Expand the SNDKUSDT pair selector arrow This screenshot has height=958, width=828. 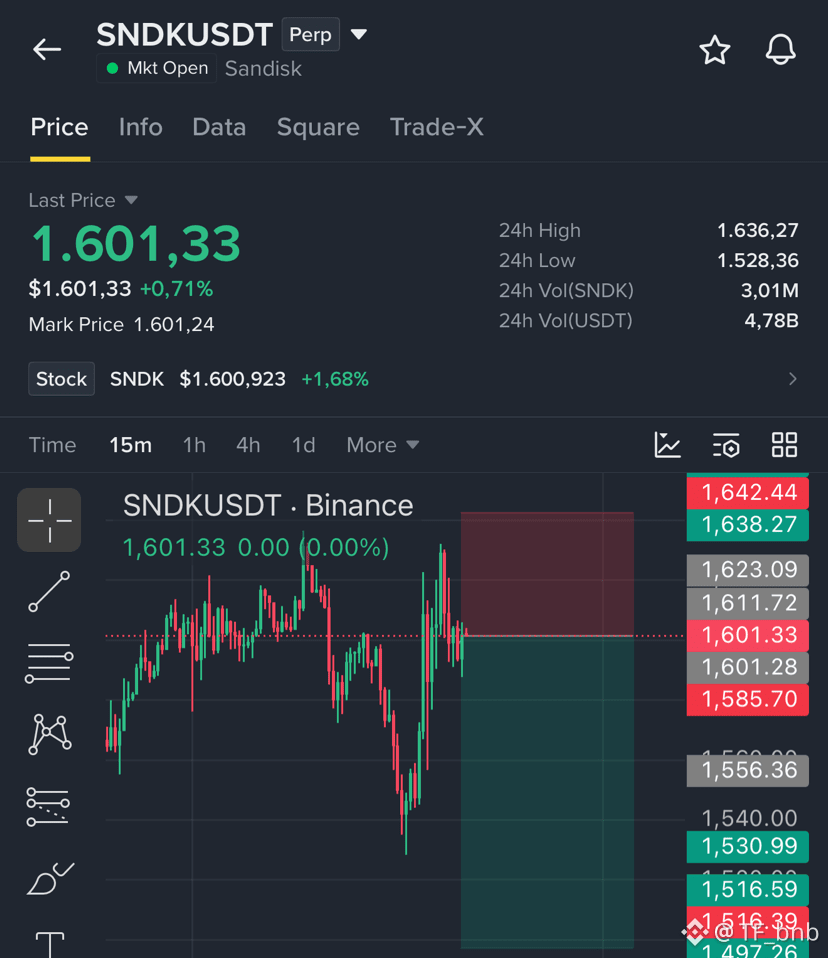(x=359, y=34)
